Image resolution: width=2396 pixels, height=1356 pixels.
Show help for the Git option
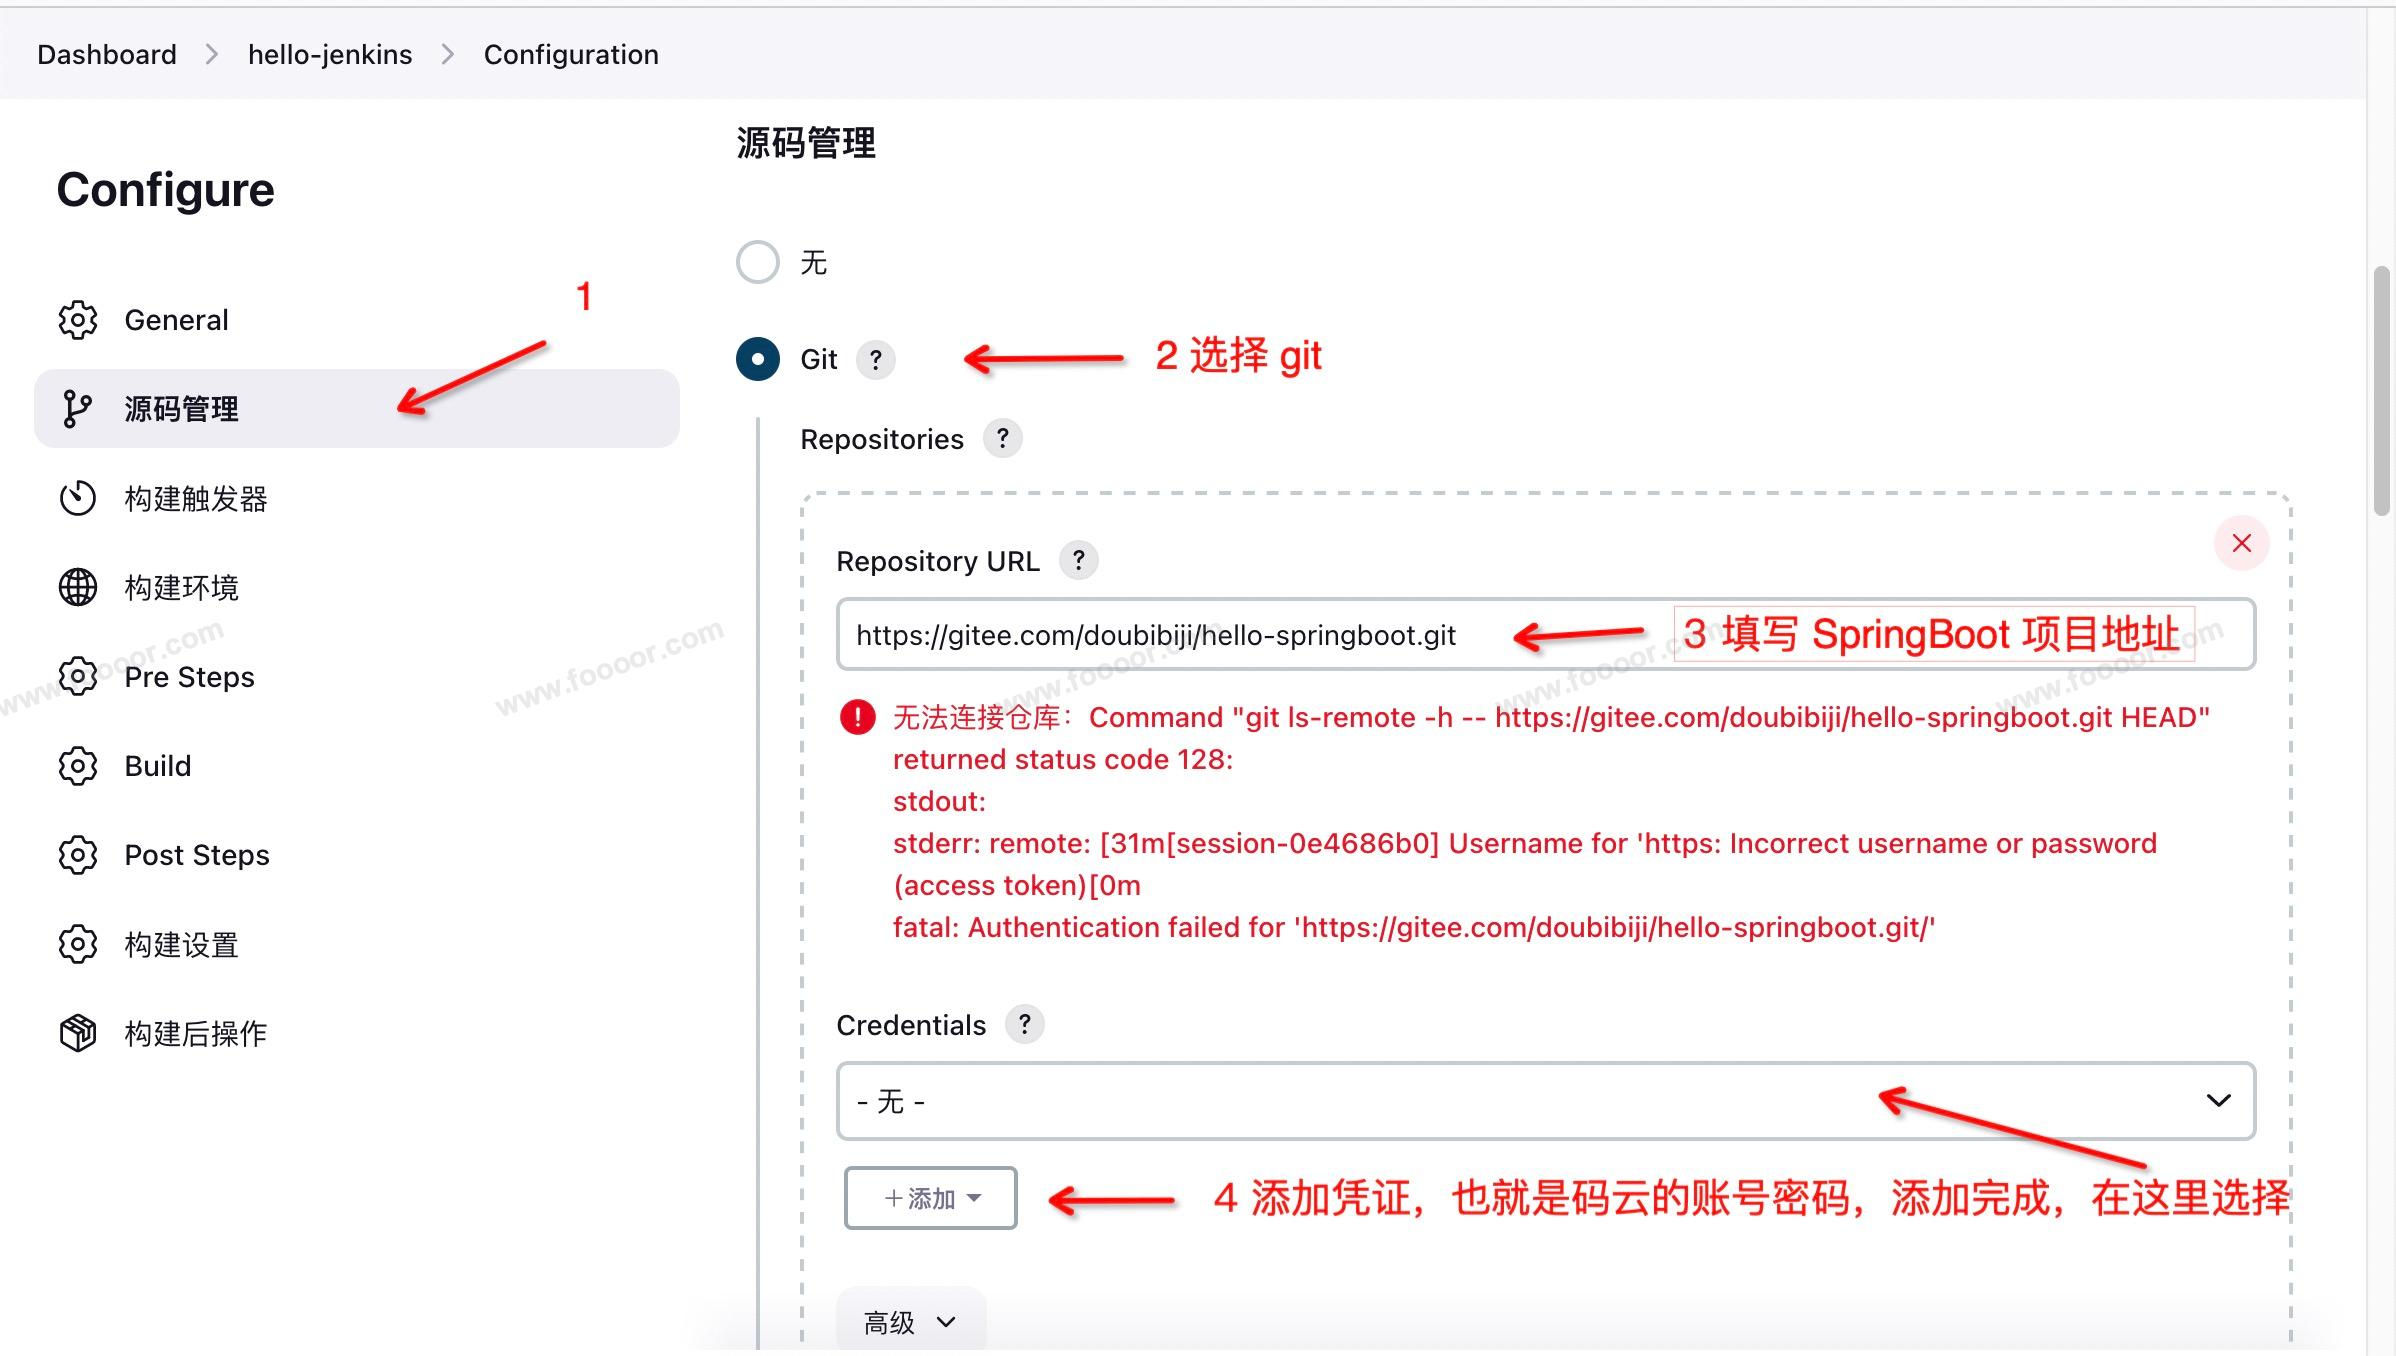click(x=876, y=360)
